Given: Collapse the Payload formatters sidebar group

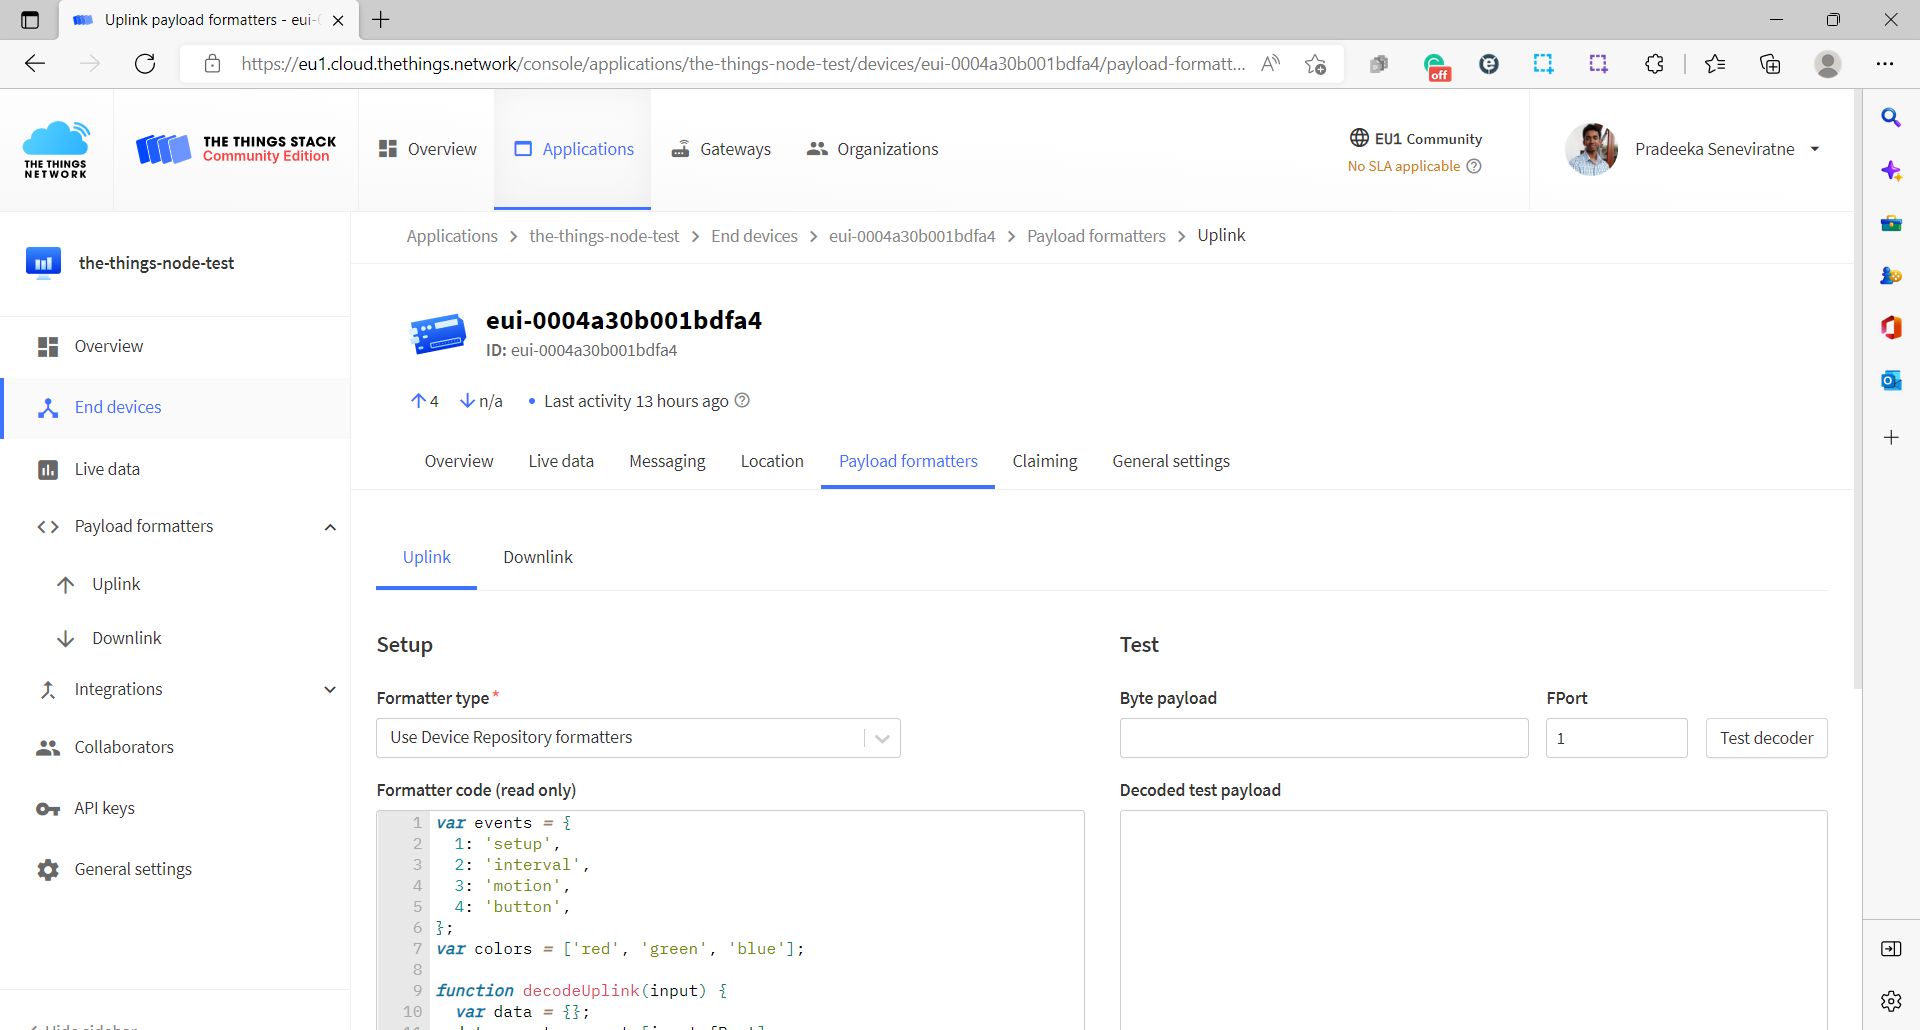Looking at the screenshot, I should (x=330, y=527).
